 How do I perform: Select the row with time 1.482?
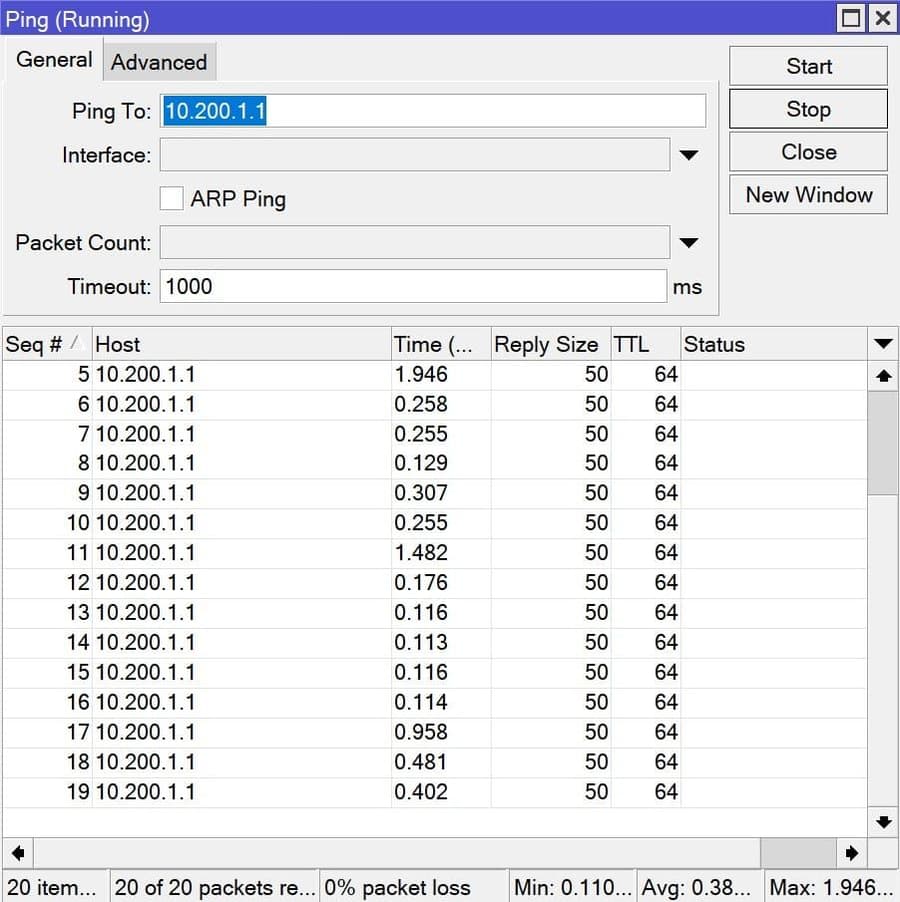click(434, 553)
